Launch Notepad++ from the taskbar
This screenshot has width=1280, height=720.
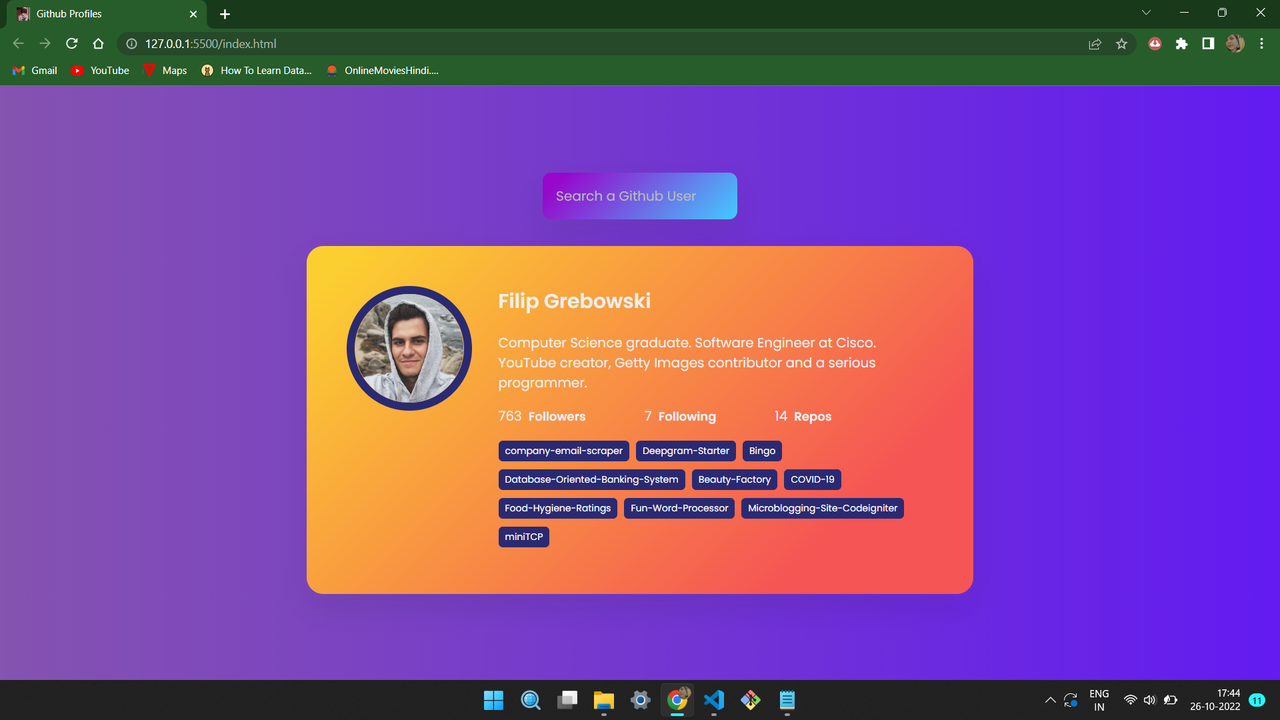click(787, 700)
